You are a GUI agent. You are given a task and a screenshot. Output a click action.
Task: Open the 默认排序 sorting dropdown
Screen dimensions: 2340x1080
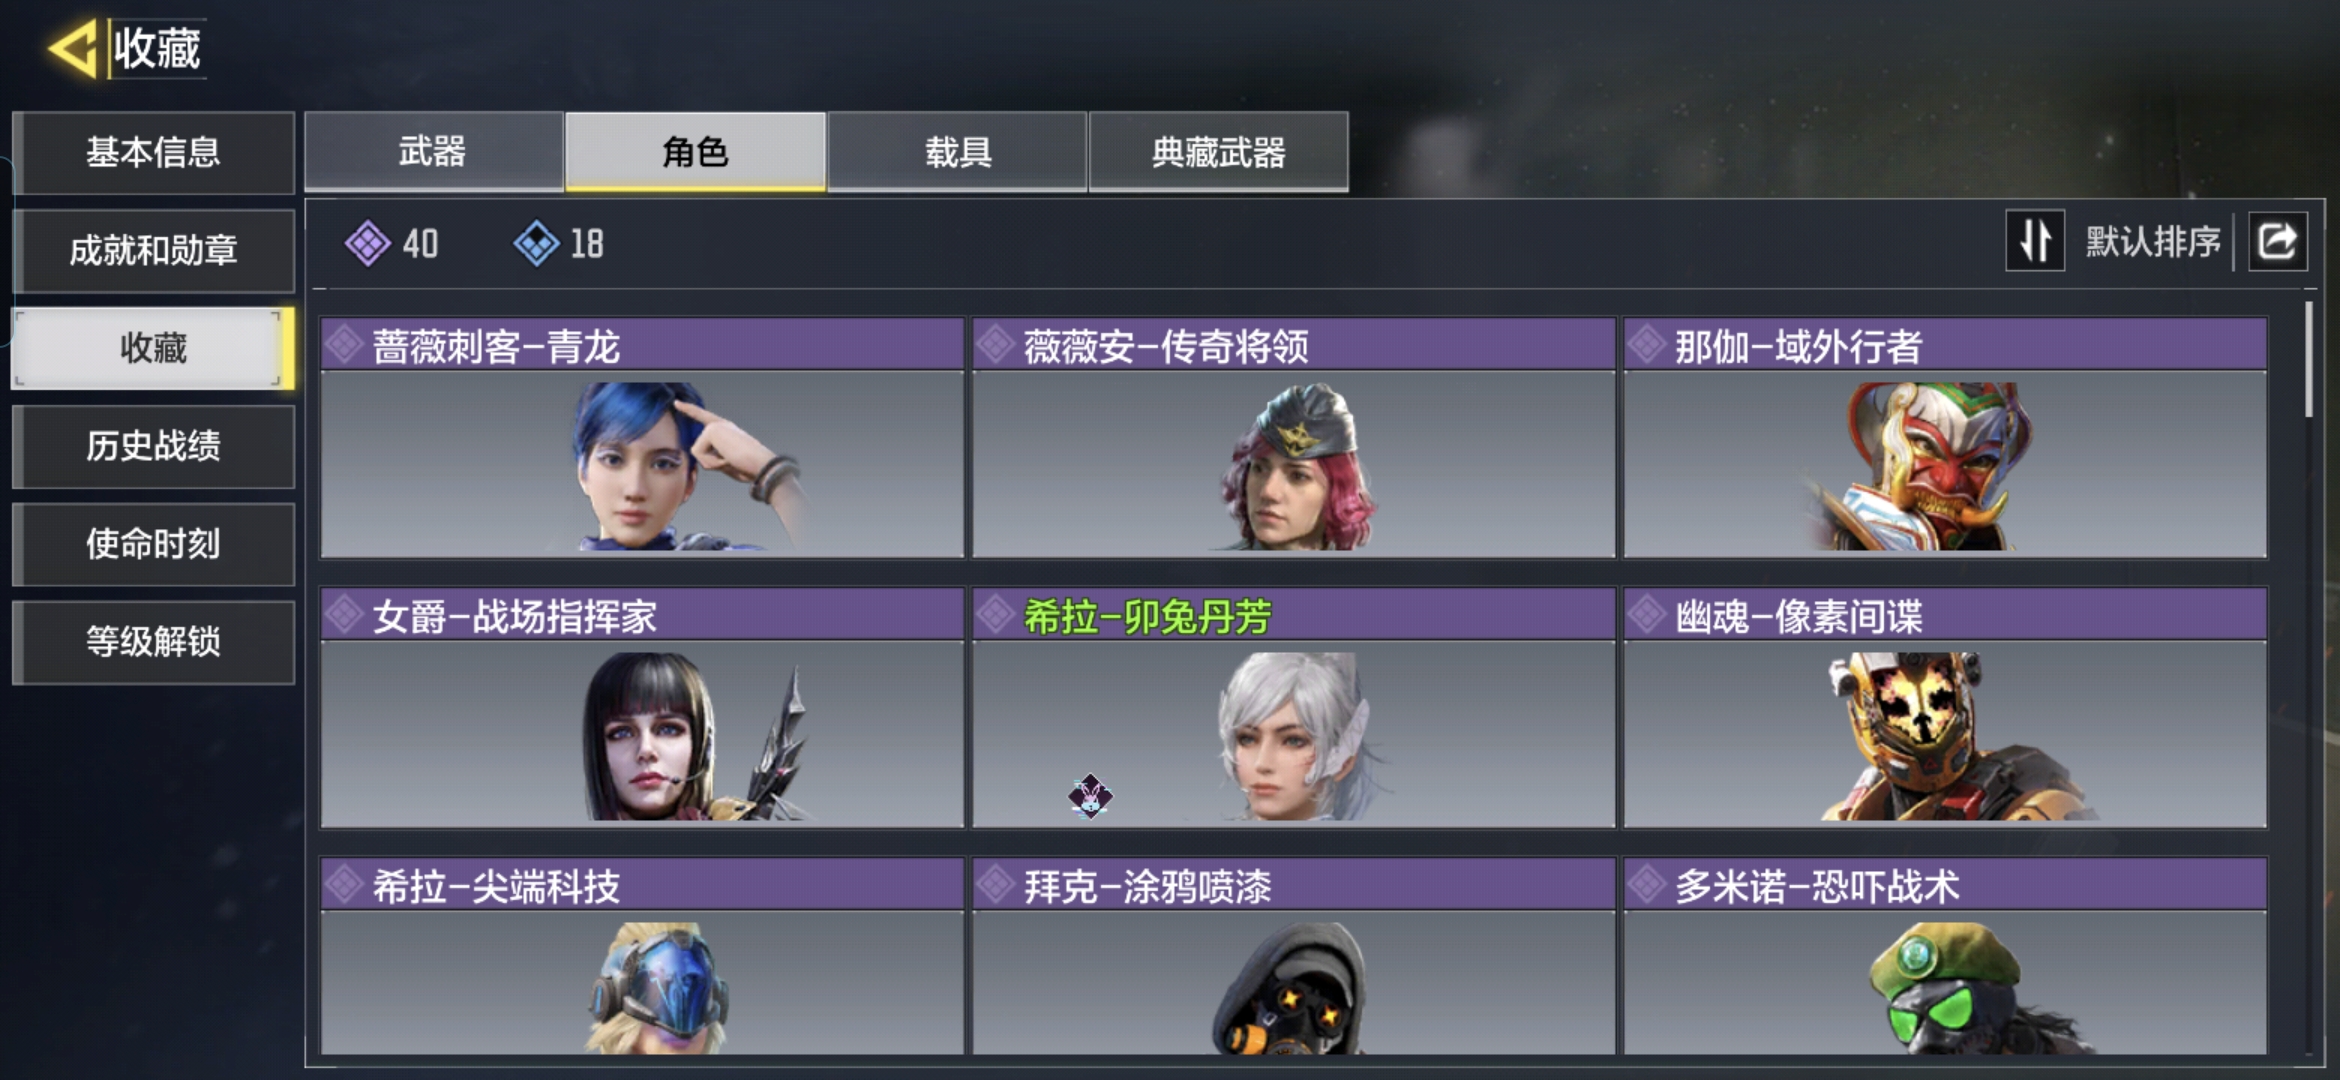(x=2152, y=242)
